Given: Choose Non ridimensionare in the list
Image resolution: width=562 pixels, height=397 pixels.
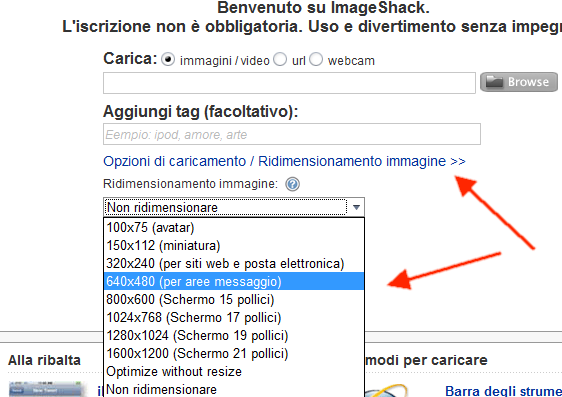Looking at the screenshot, I should 234,389.
